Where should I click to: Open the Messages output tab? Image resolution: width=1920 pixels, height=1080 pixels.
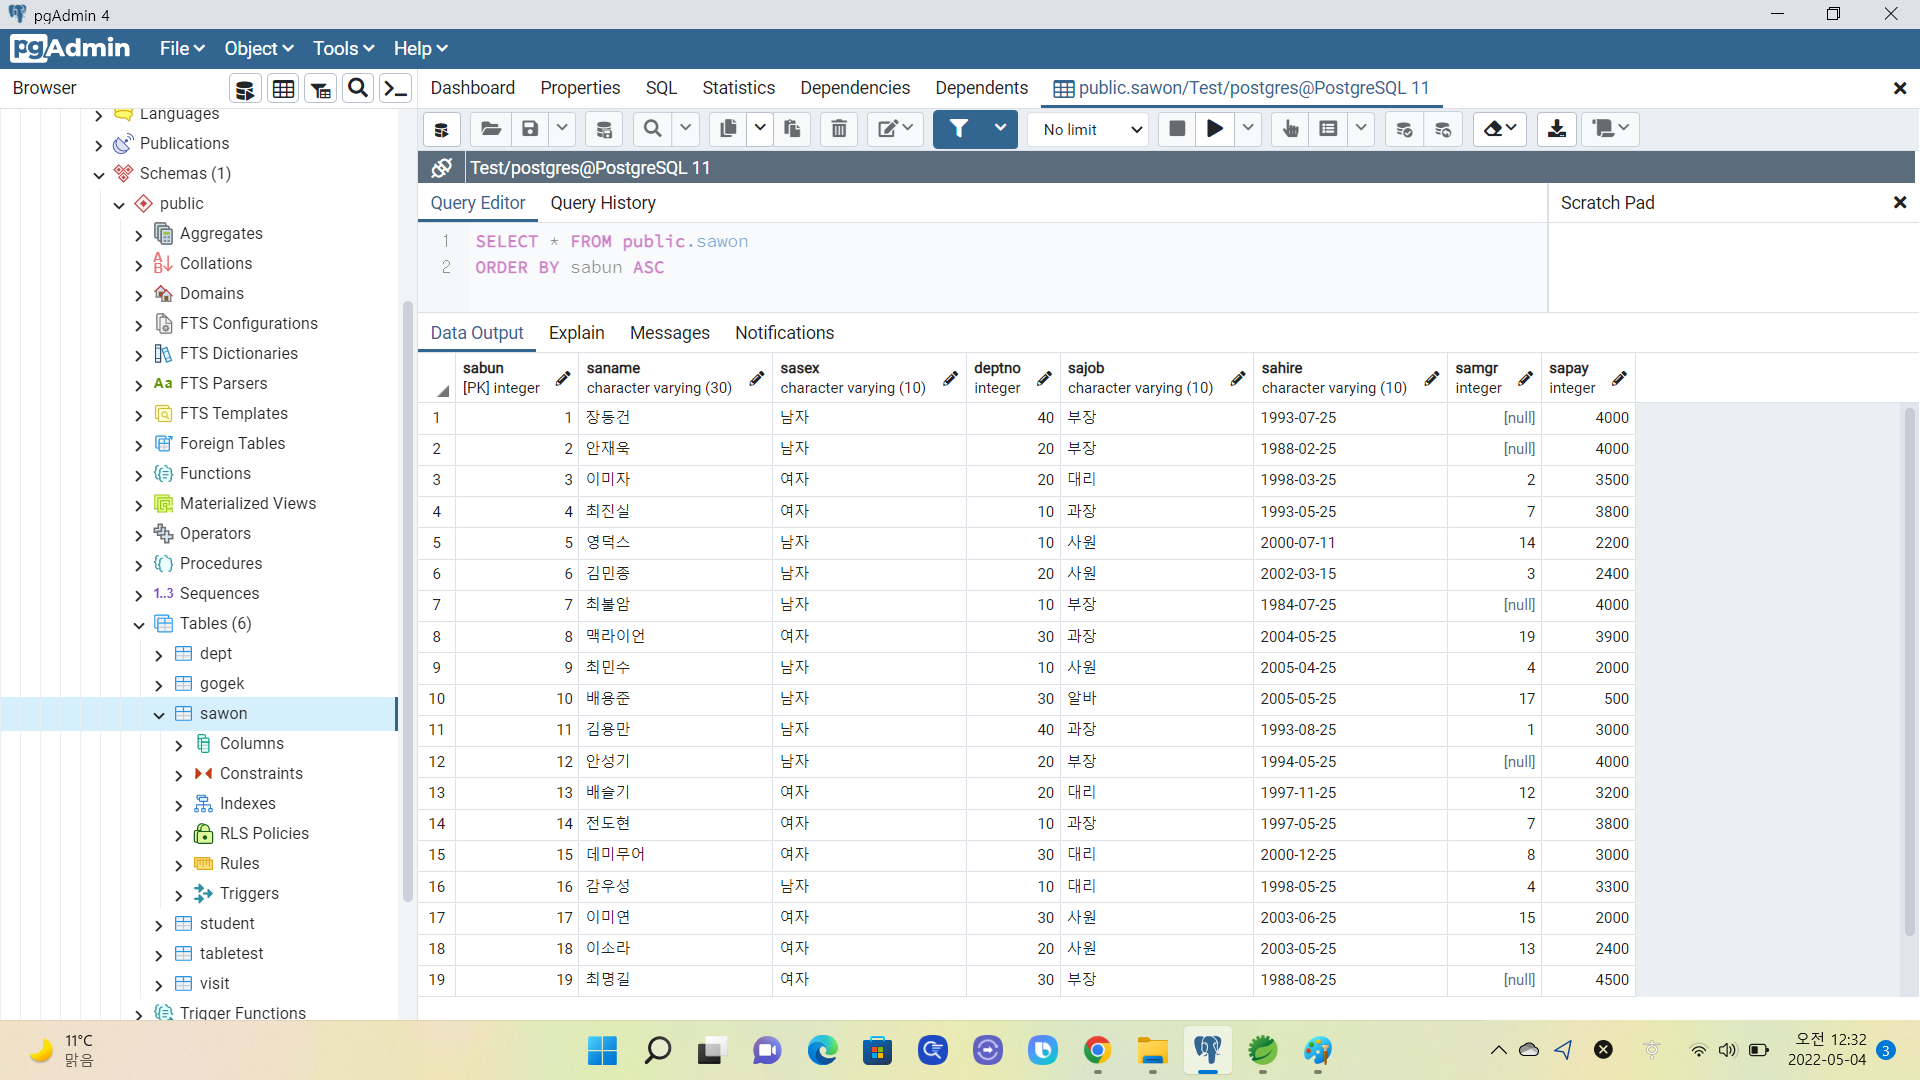coord(669,333)
